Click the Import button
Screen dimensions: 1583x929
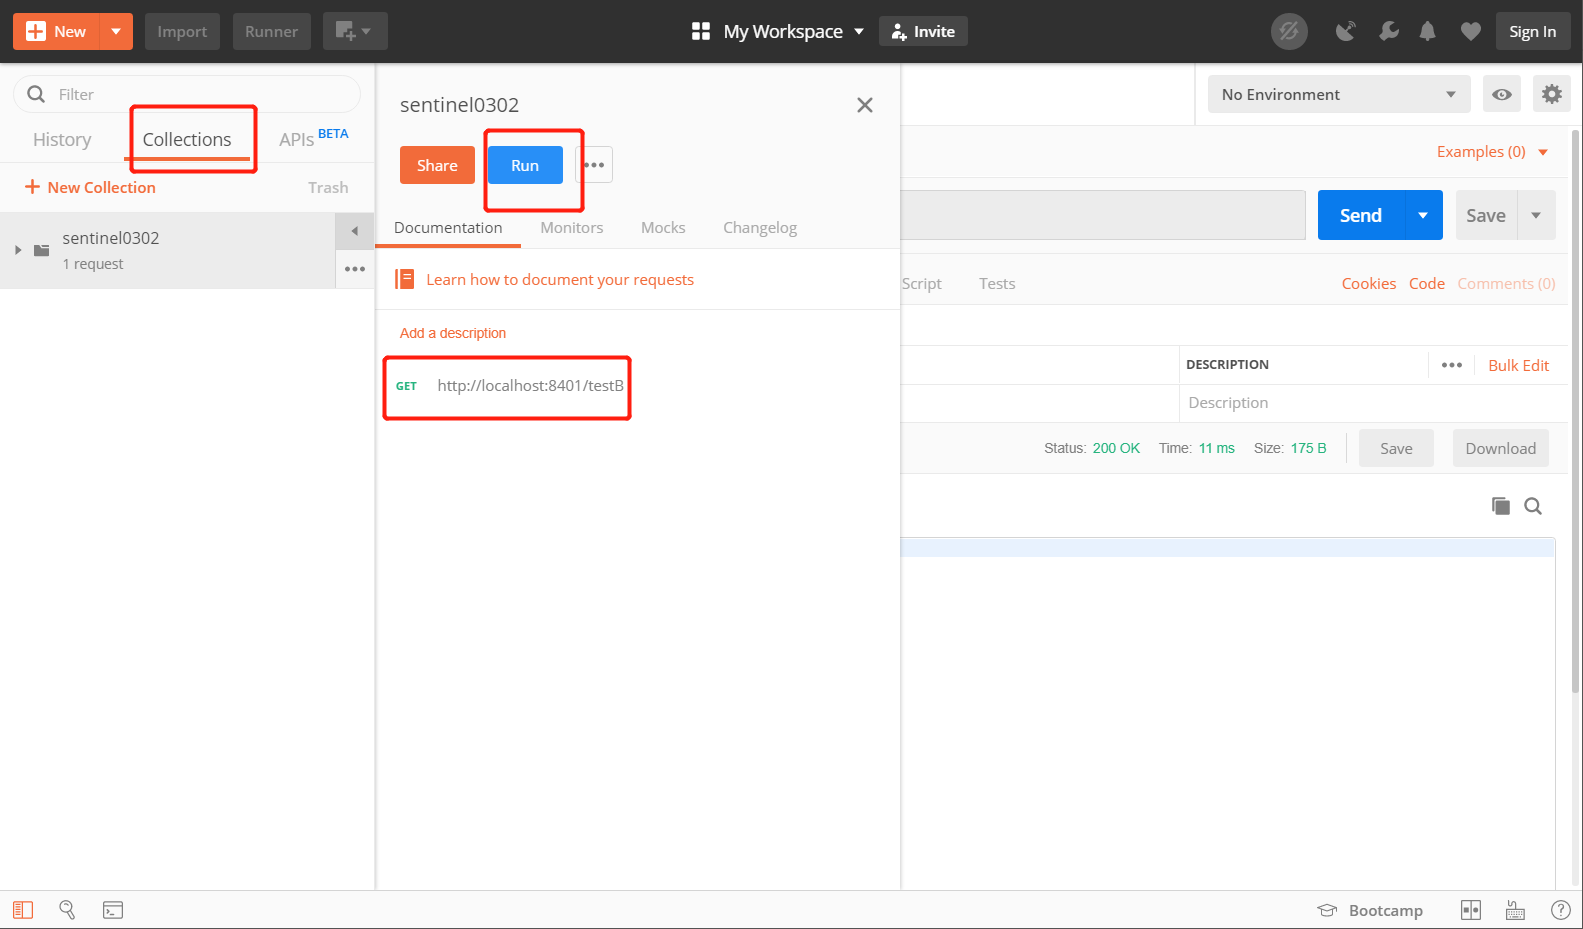pyautogui.click(x=182, y=31)
